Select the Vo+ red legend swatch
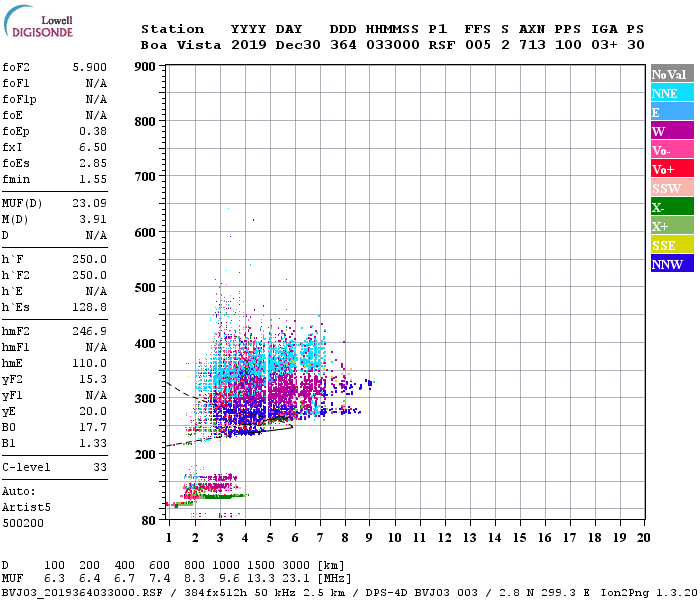 tap(672, 169)
